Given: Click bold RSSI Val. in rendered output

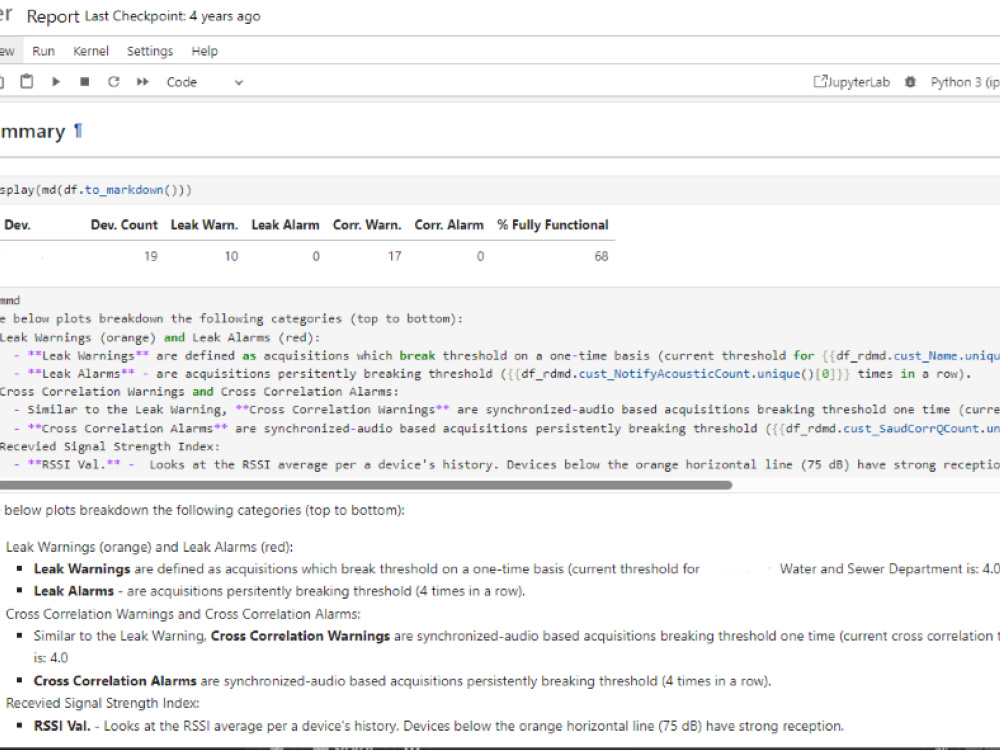Looking at the screenshot, I should [x=62, y=726].
